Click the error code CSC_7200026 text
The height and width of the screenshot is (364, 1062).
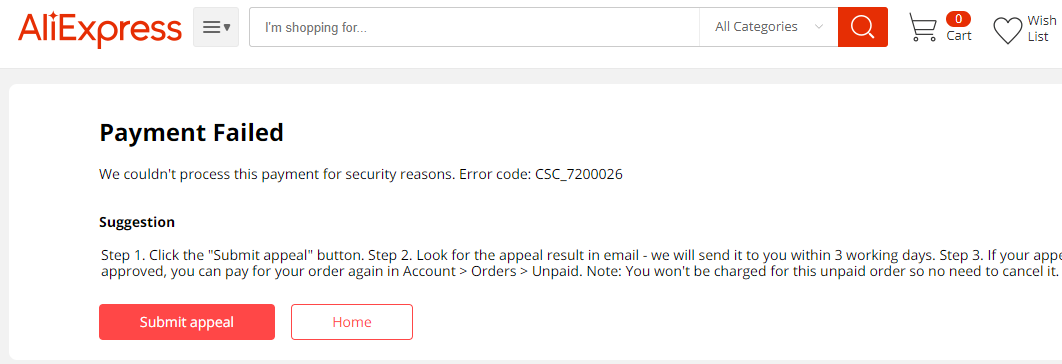tap(579, 175)
